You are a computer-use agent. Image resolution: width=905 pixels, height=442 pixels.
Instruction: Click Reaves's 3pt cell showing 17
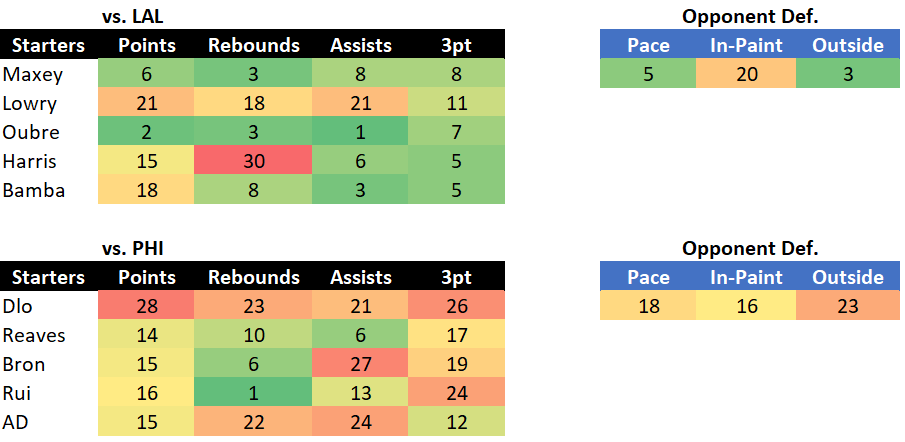pyautogui.click(x=457, y=335)
